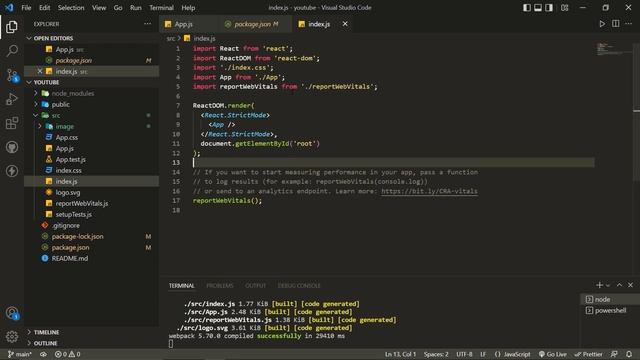Toggle Go Live server

click(552, 354)
